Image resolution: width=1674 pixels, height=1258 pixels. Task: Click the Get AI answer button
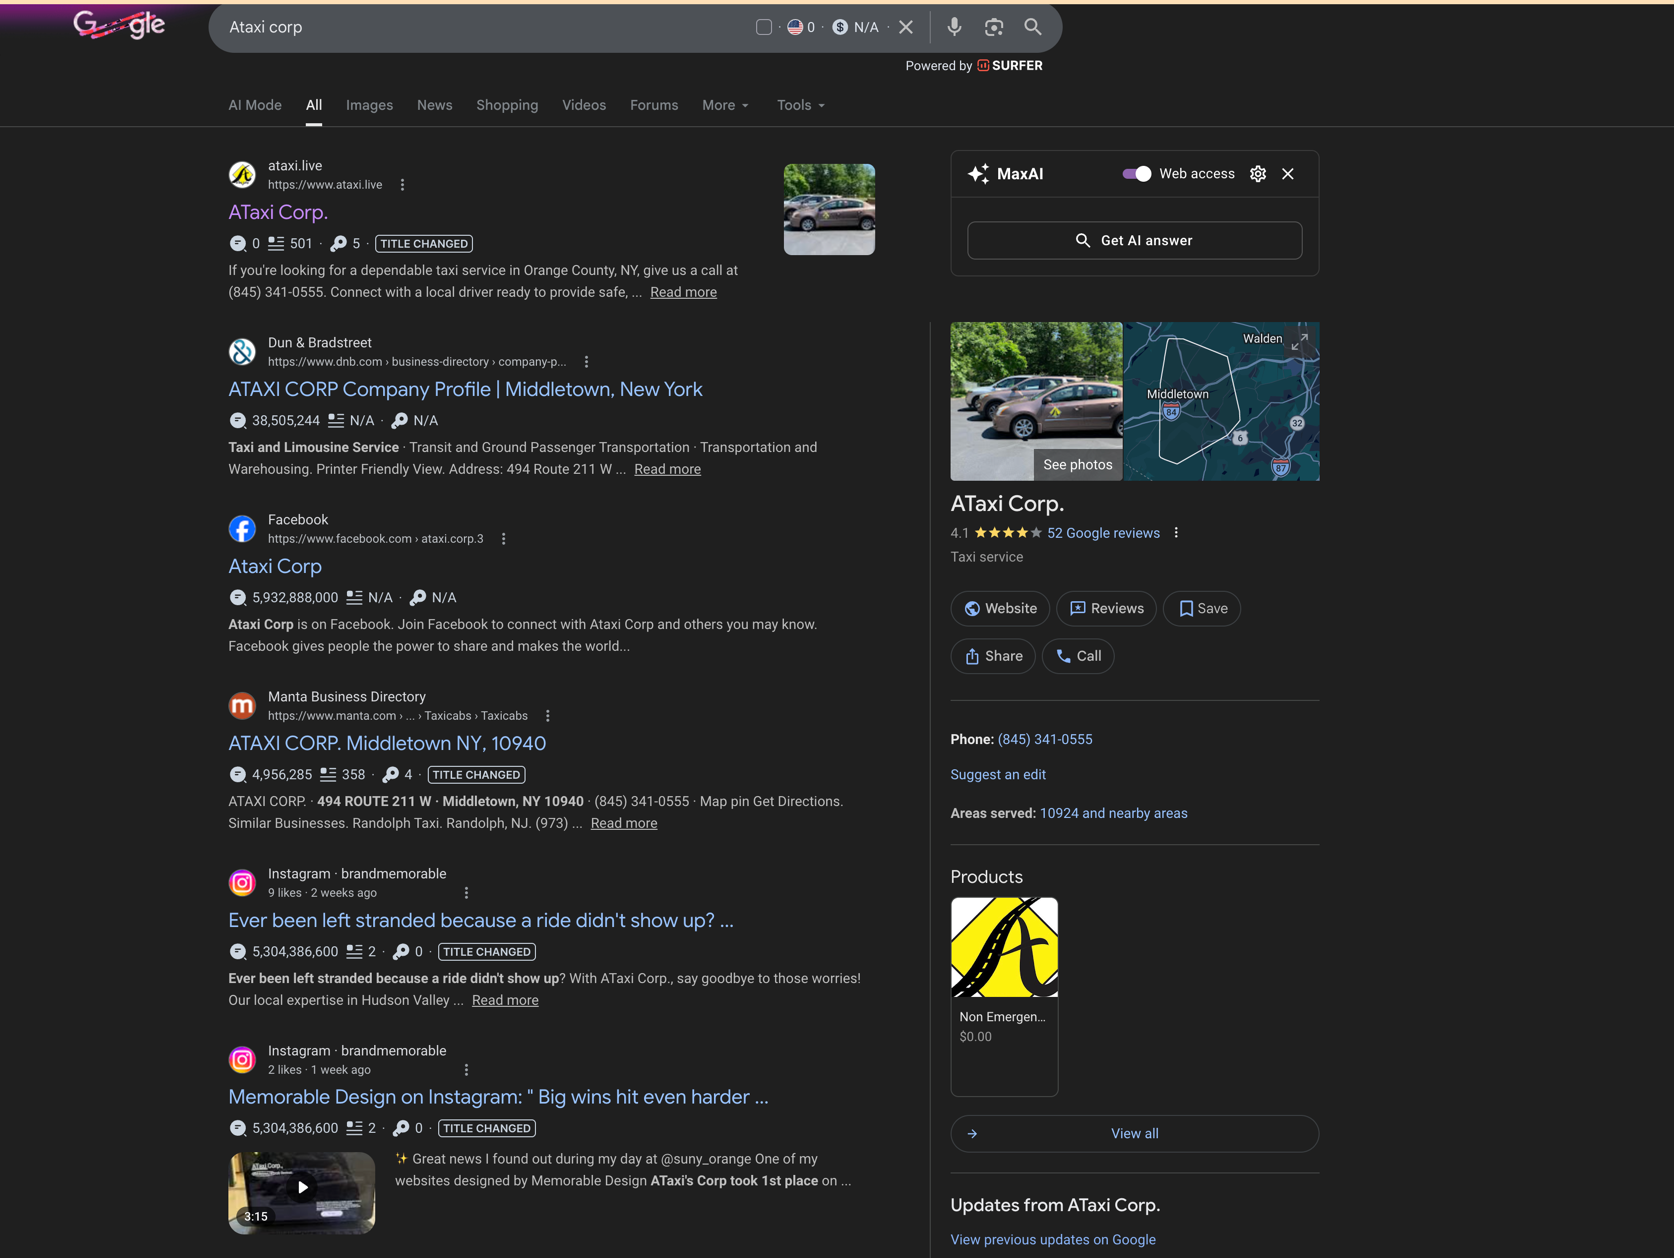pos(1134,240)
